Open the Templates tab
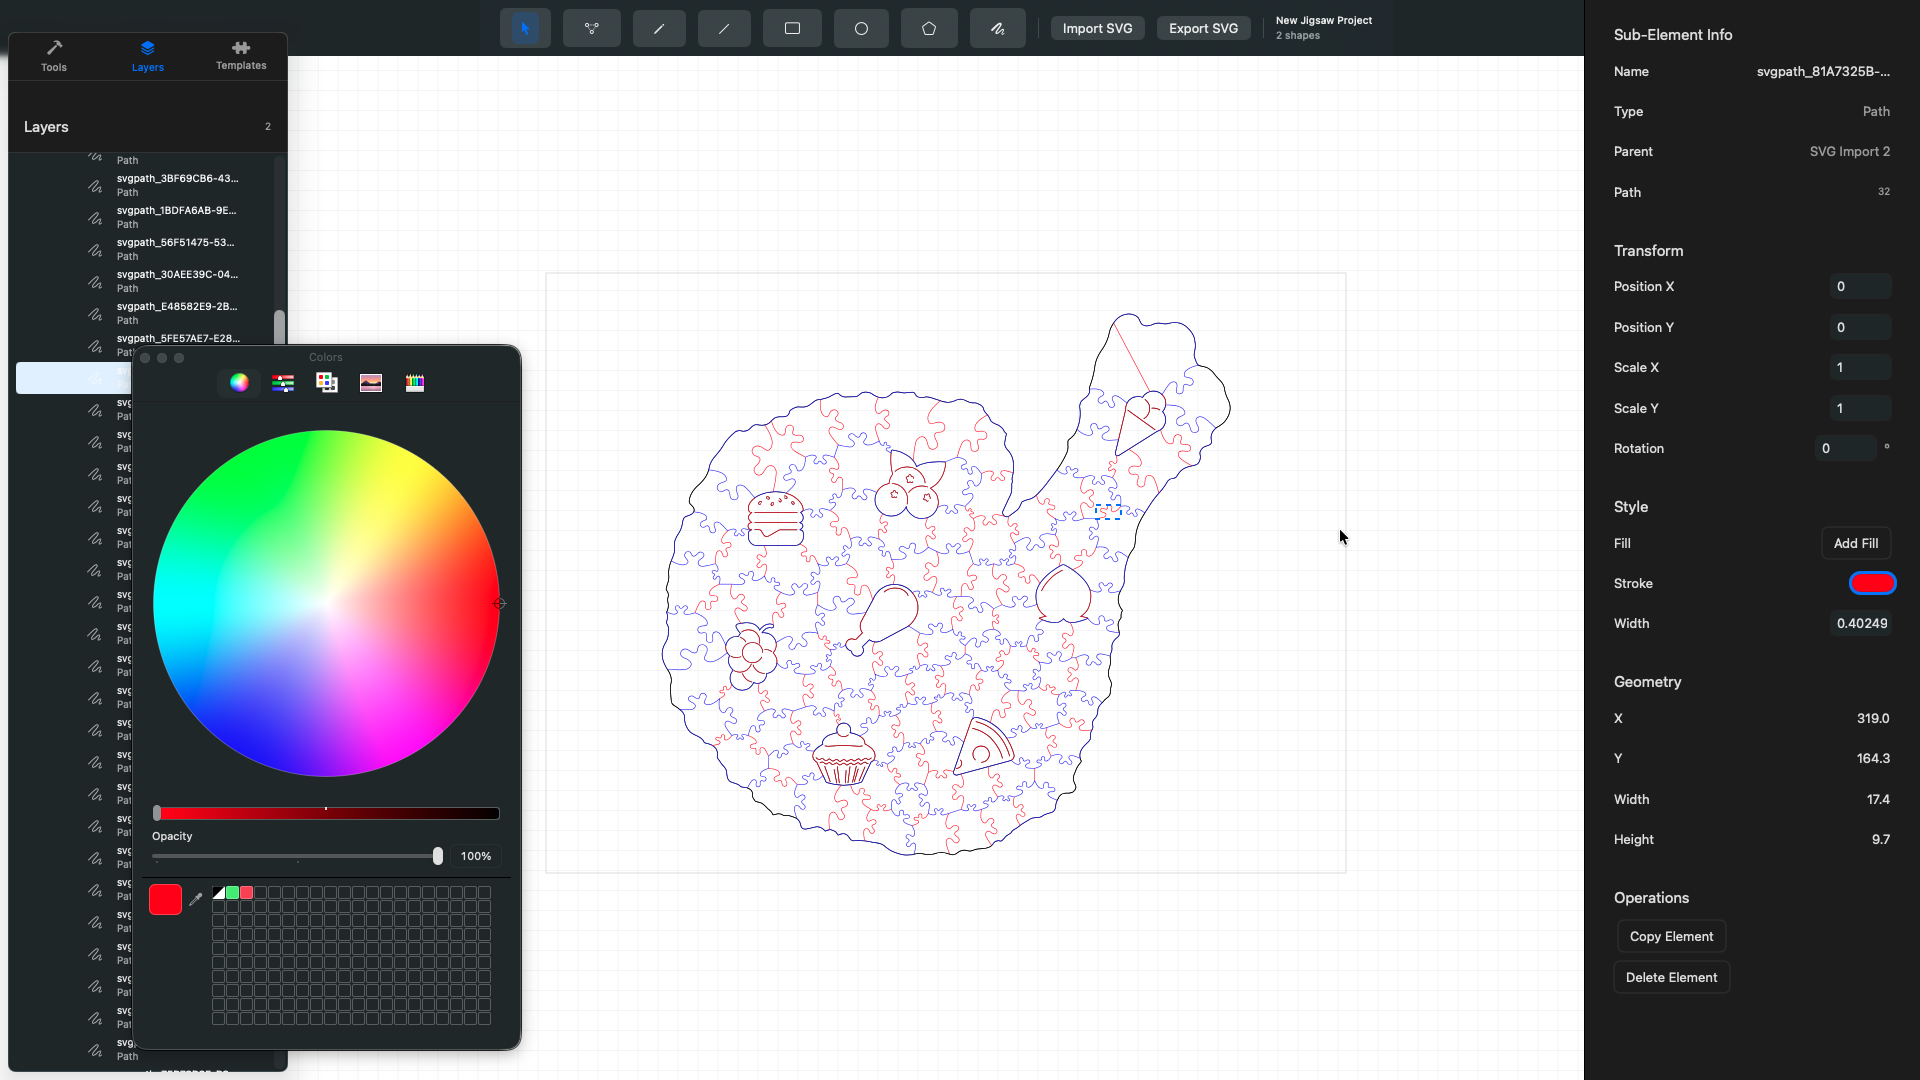 [240, 55]
